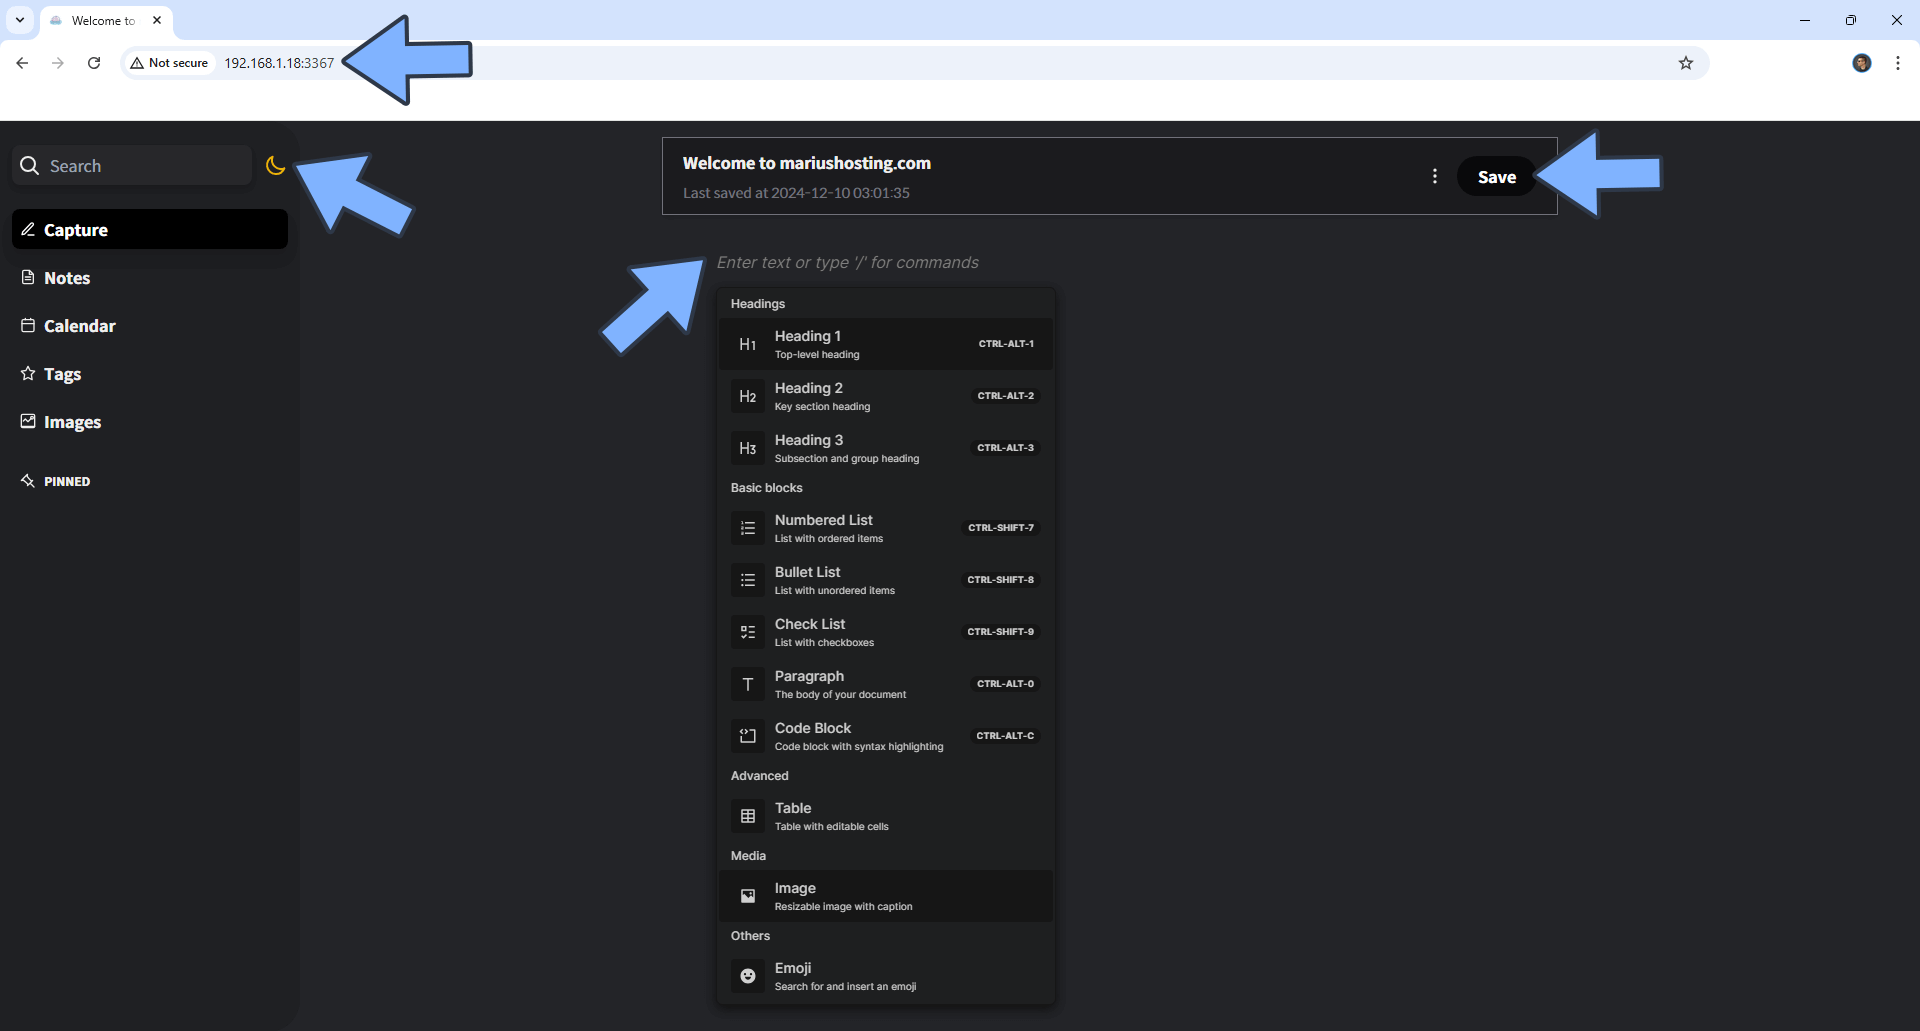Open the Chrome profile avatar
Image resolution: width=1920 pixels, height=1031 pixels.
pyautogui.click(x=1861, y=63)
